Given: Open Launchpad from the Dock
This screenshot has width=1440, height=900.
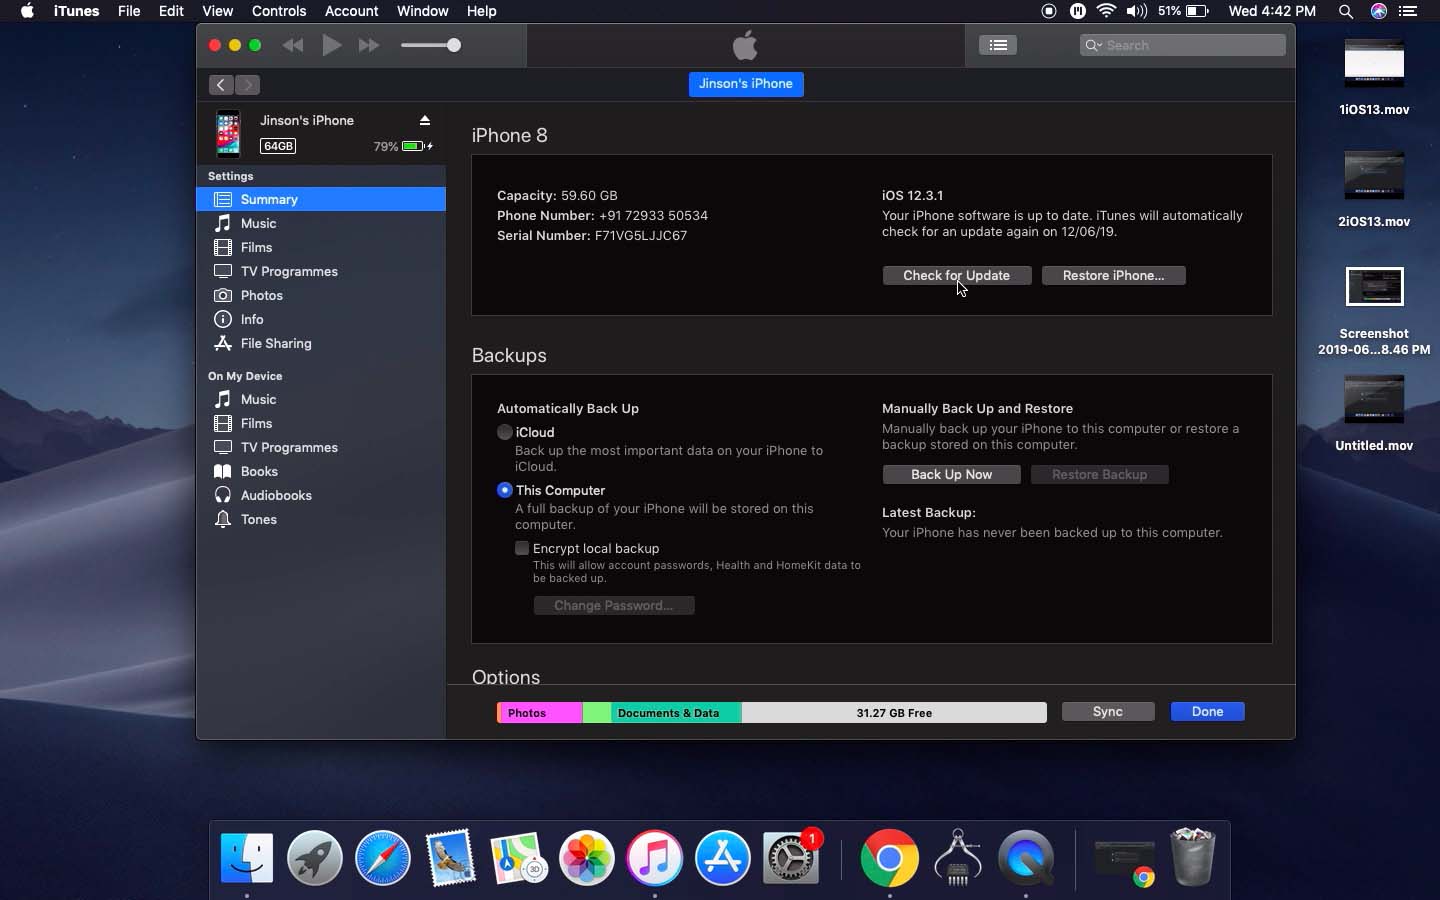Looking at the screenshot, I should pyautogui.click(x=315, y=858).
